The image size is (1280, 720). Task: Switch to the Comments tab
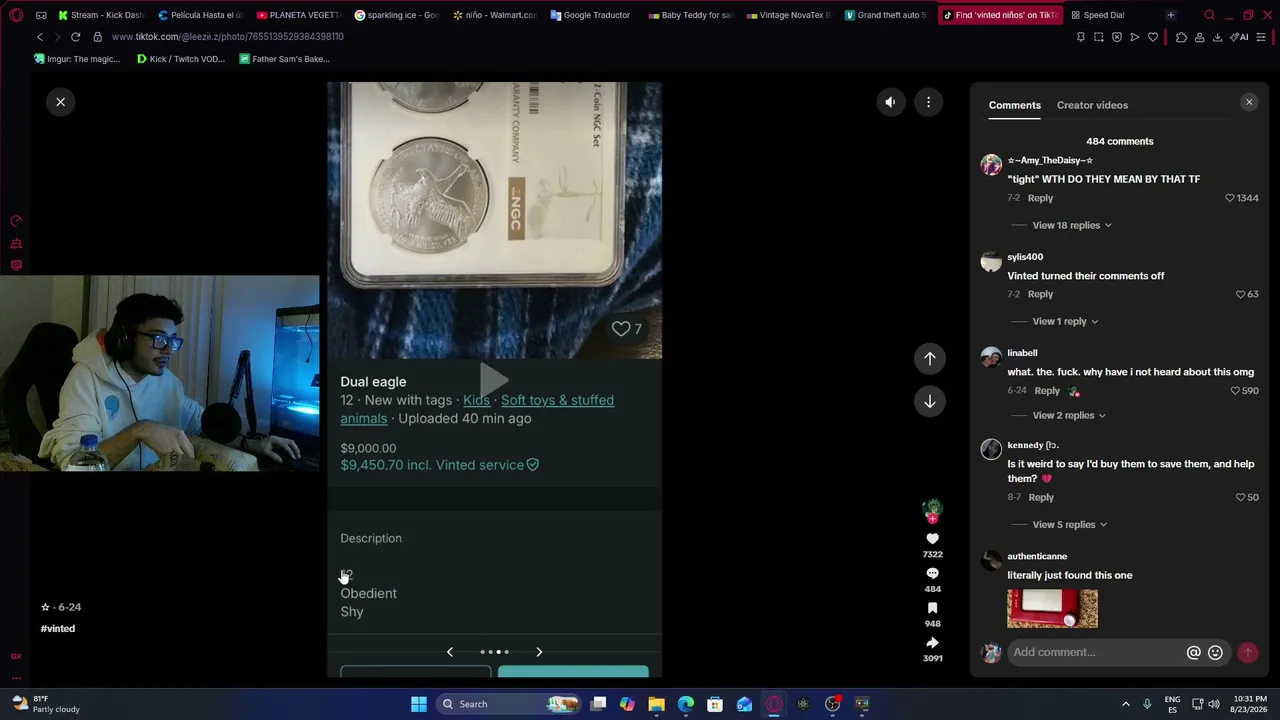1014,105
